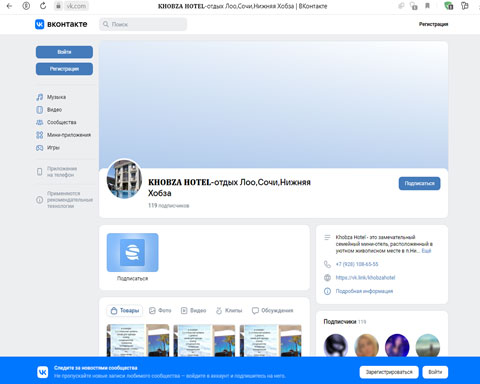Expand description with Ещё link
480x384 pixels.
pos(426,251)
